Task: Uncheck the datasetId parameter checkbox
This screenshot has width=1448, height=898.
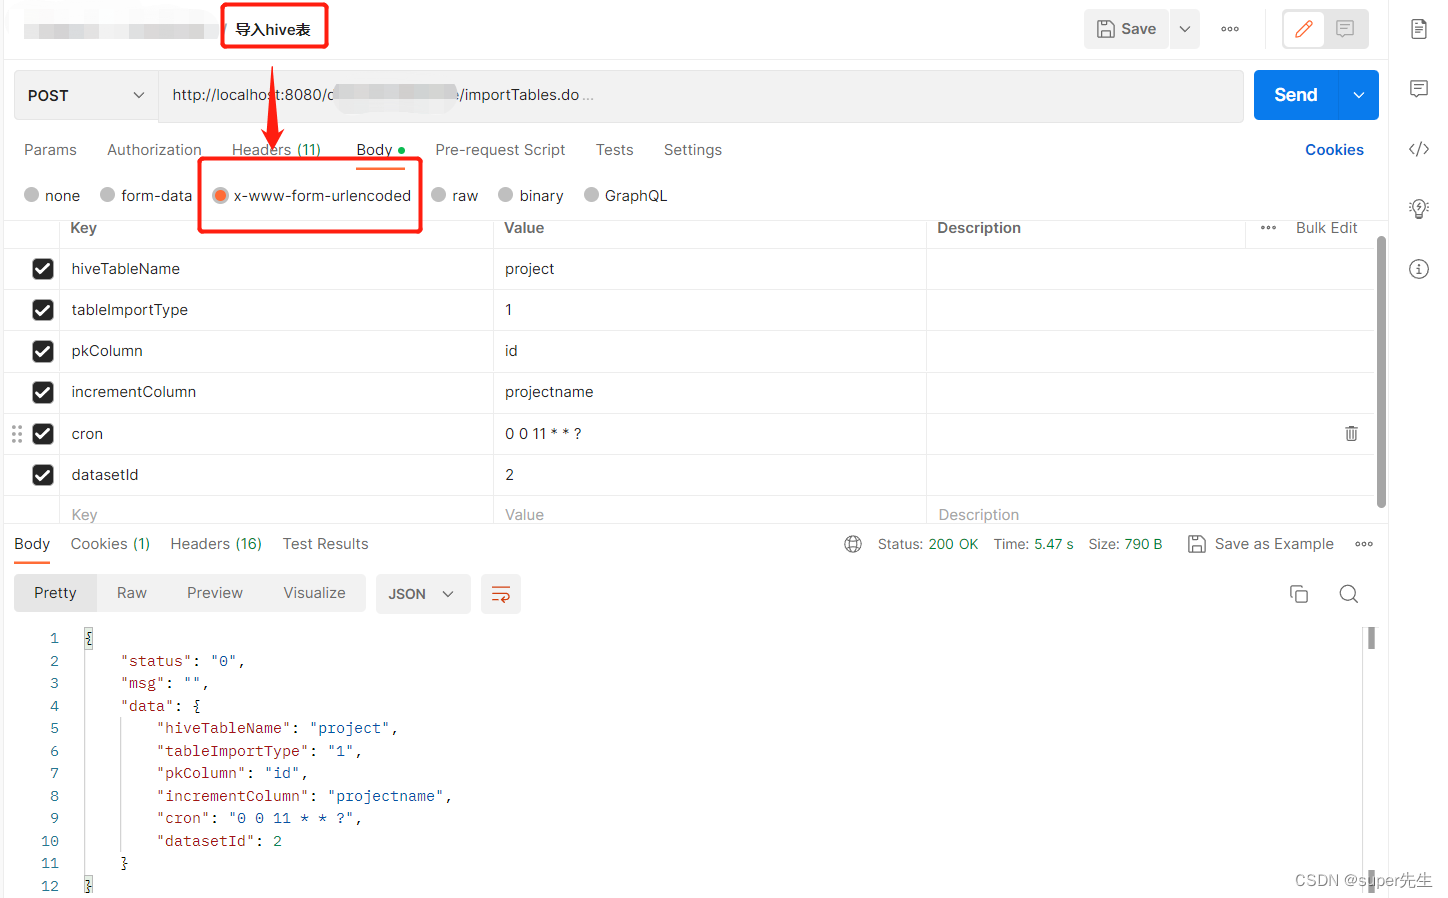Action: 42,475
